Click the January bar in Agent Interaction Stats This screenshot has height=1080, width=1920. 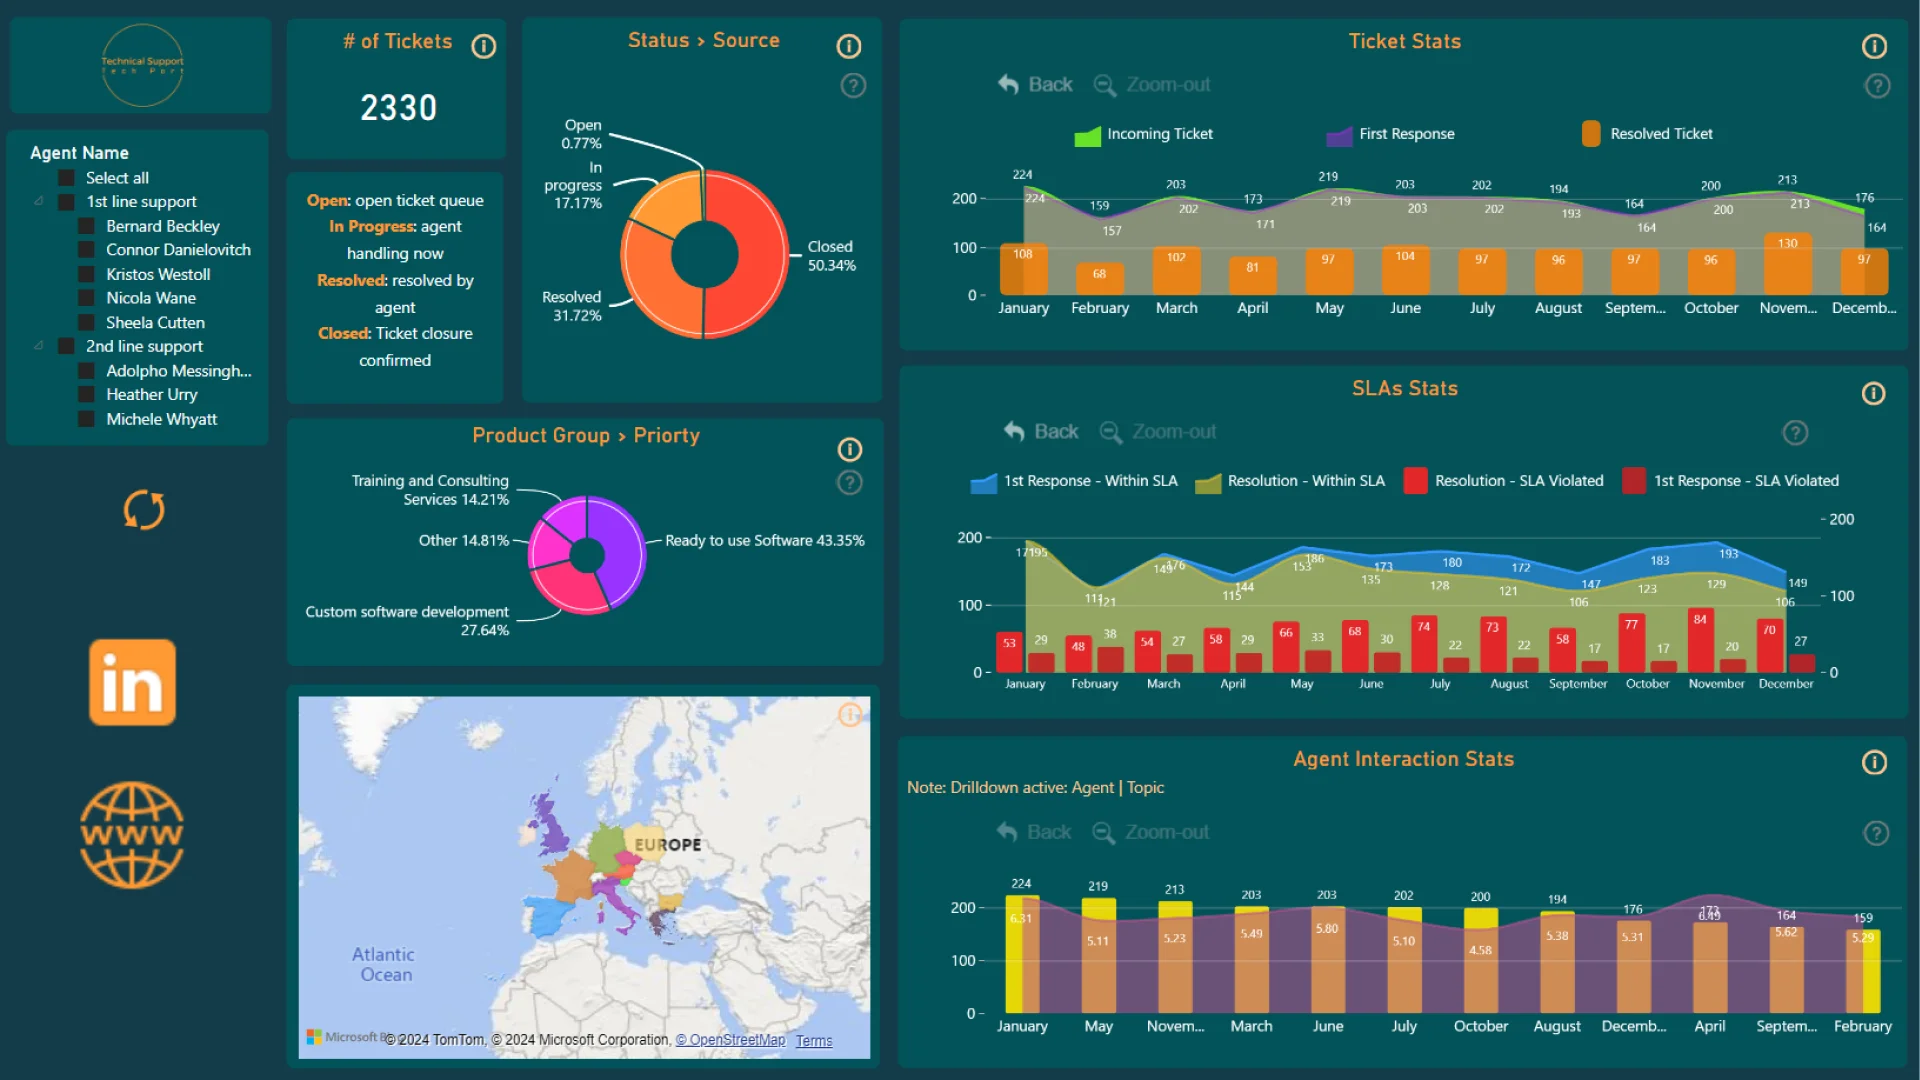(1022, 955)
